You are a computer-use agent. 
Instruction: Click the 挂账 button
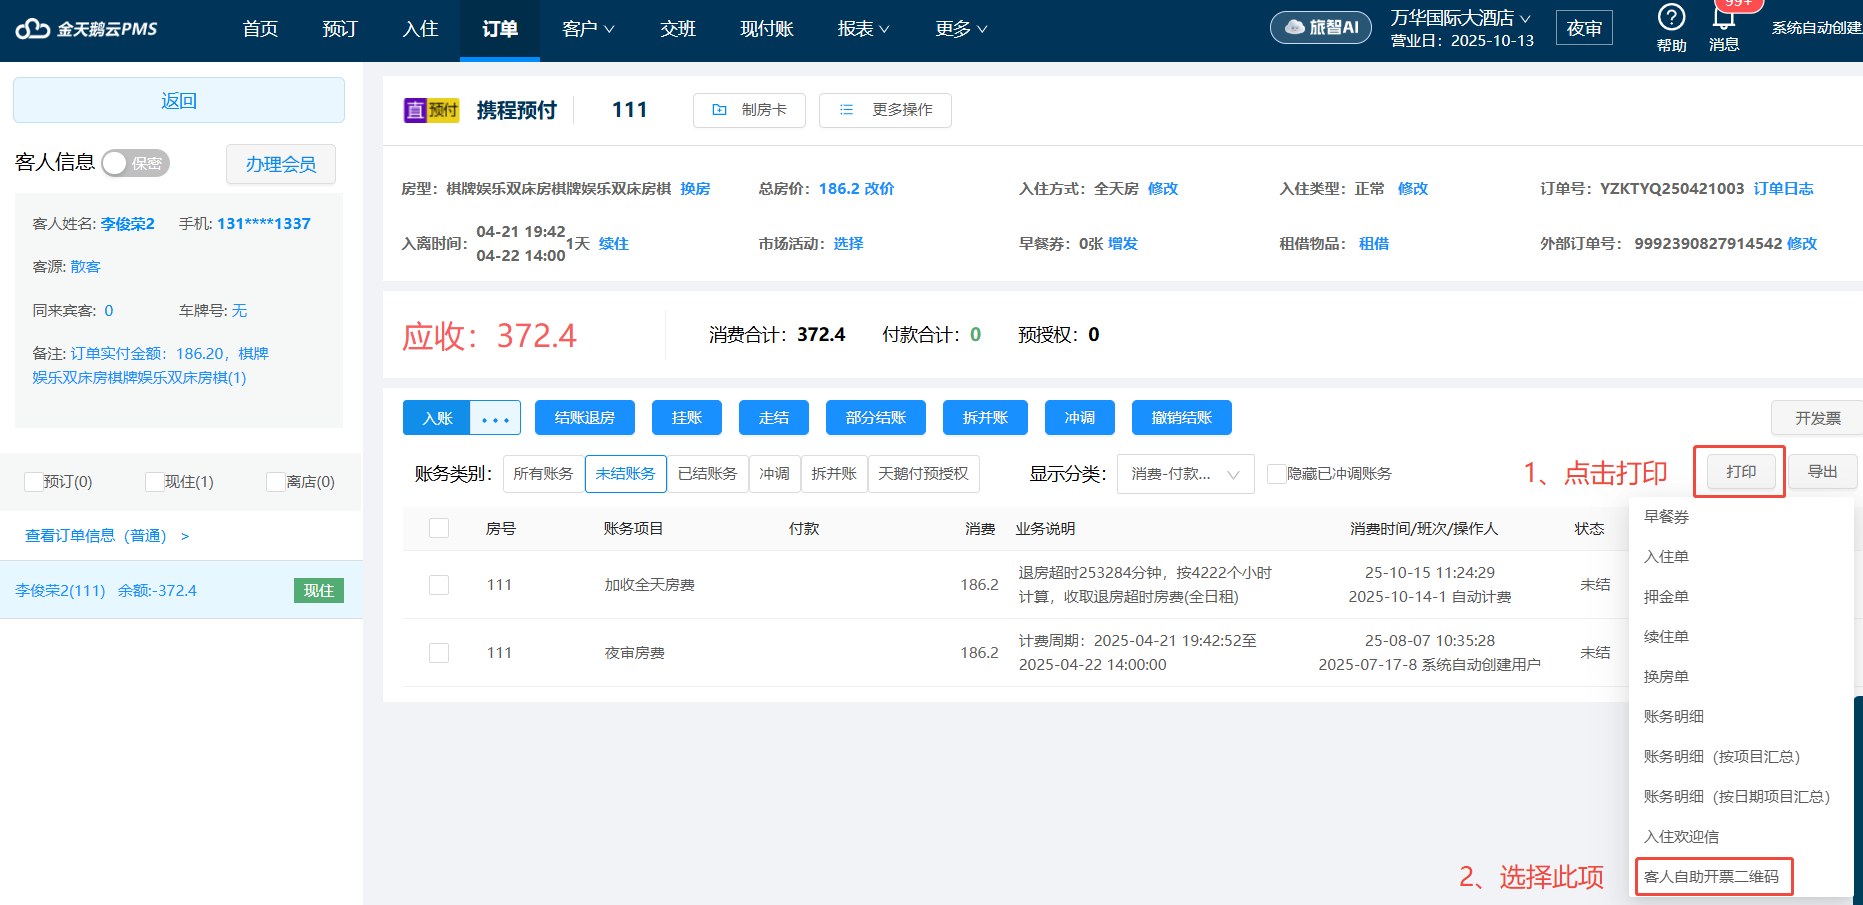(x=687, y=418)
